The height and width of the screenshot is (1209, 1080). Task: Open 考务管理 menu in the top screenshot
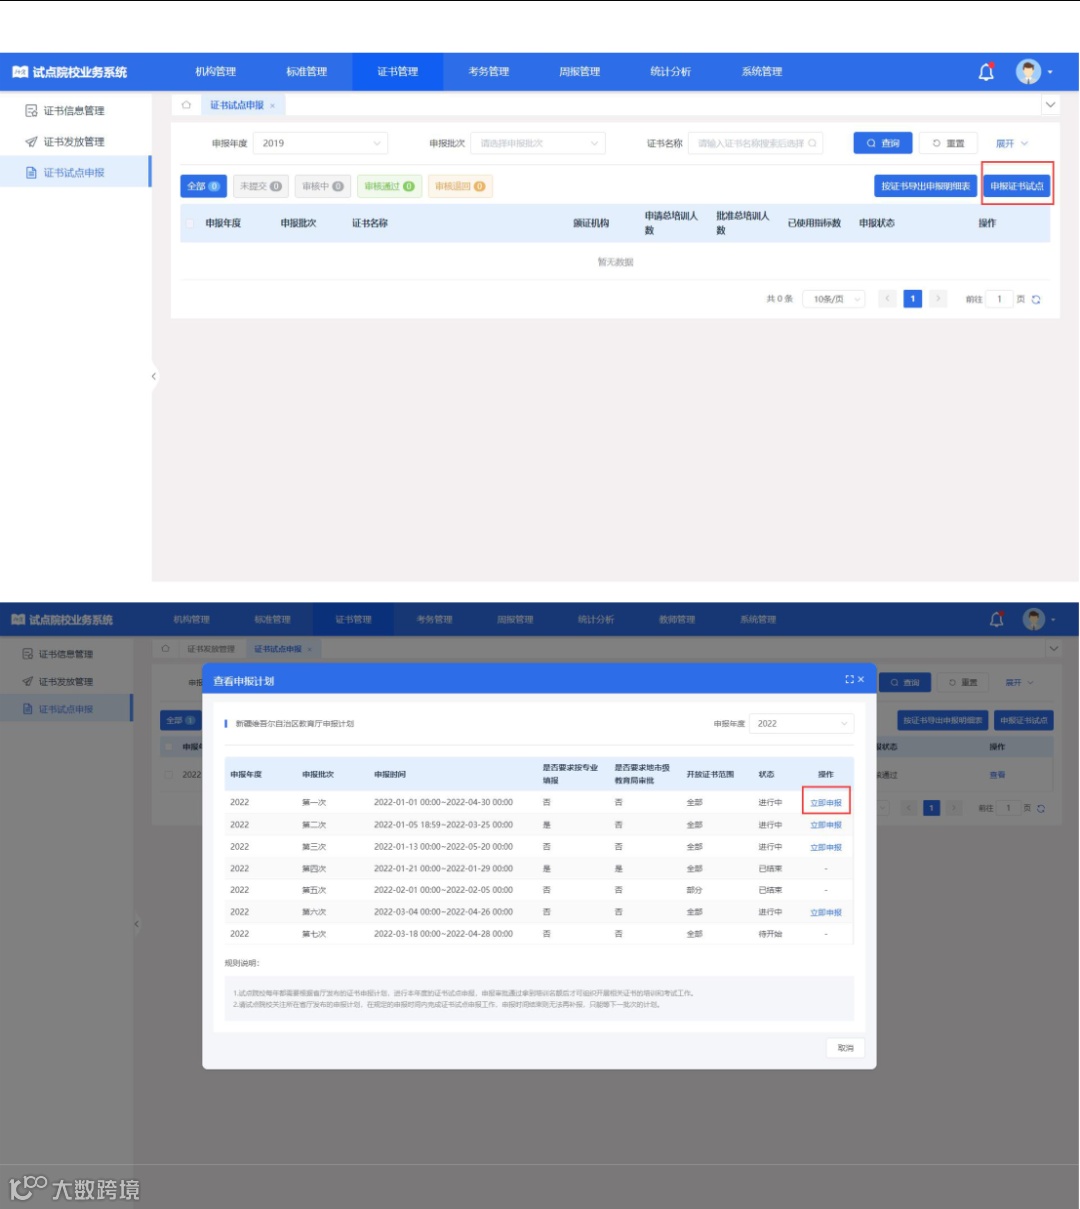pos(489,72)
